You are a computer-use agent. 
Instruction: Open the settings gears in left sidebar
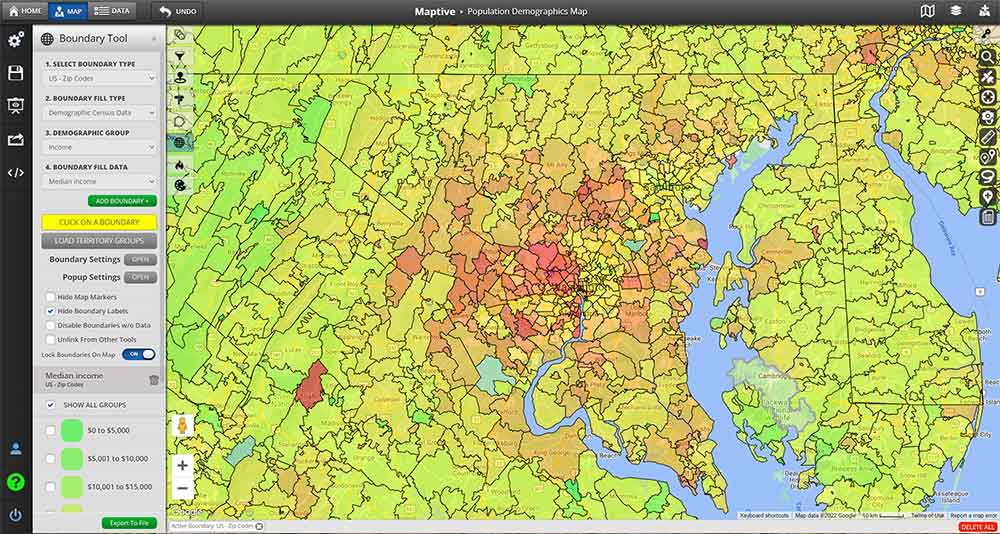click(15, 40)
